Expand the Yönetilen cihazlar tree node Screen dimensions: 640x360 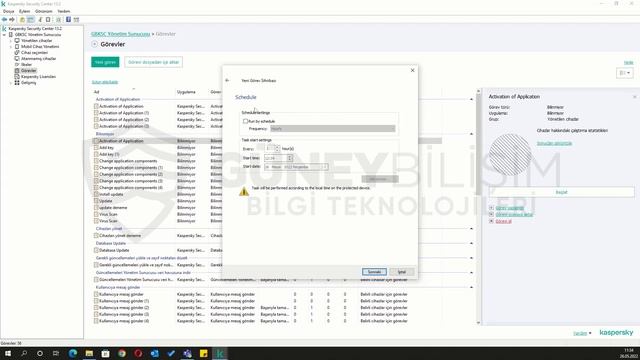11,41
